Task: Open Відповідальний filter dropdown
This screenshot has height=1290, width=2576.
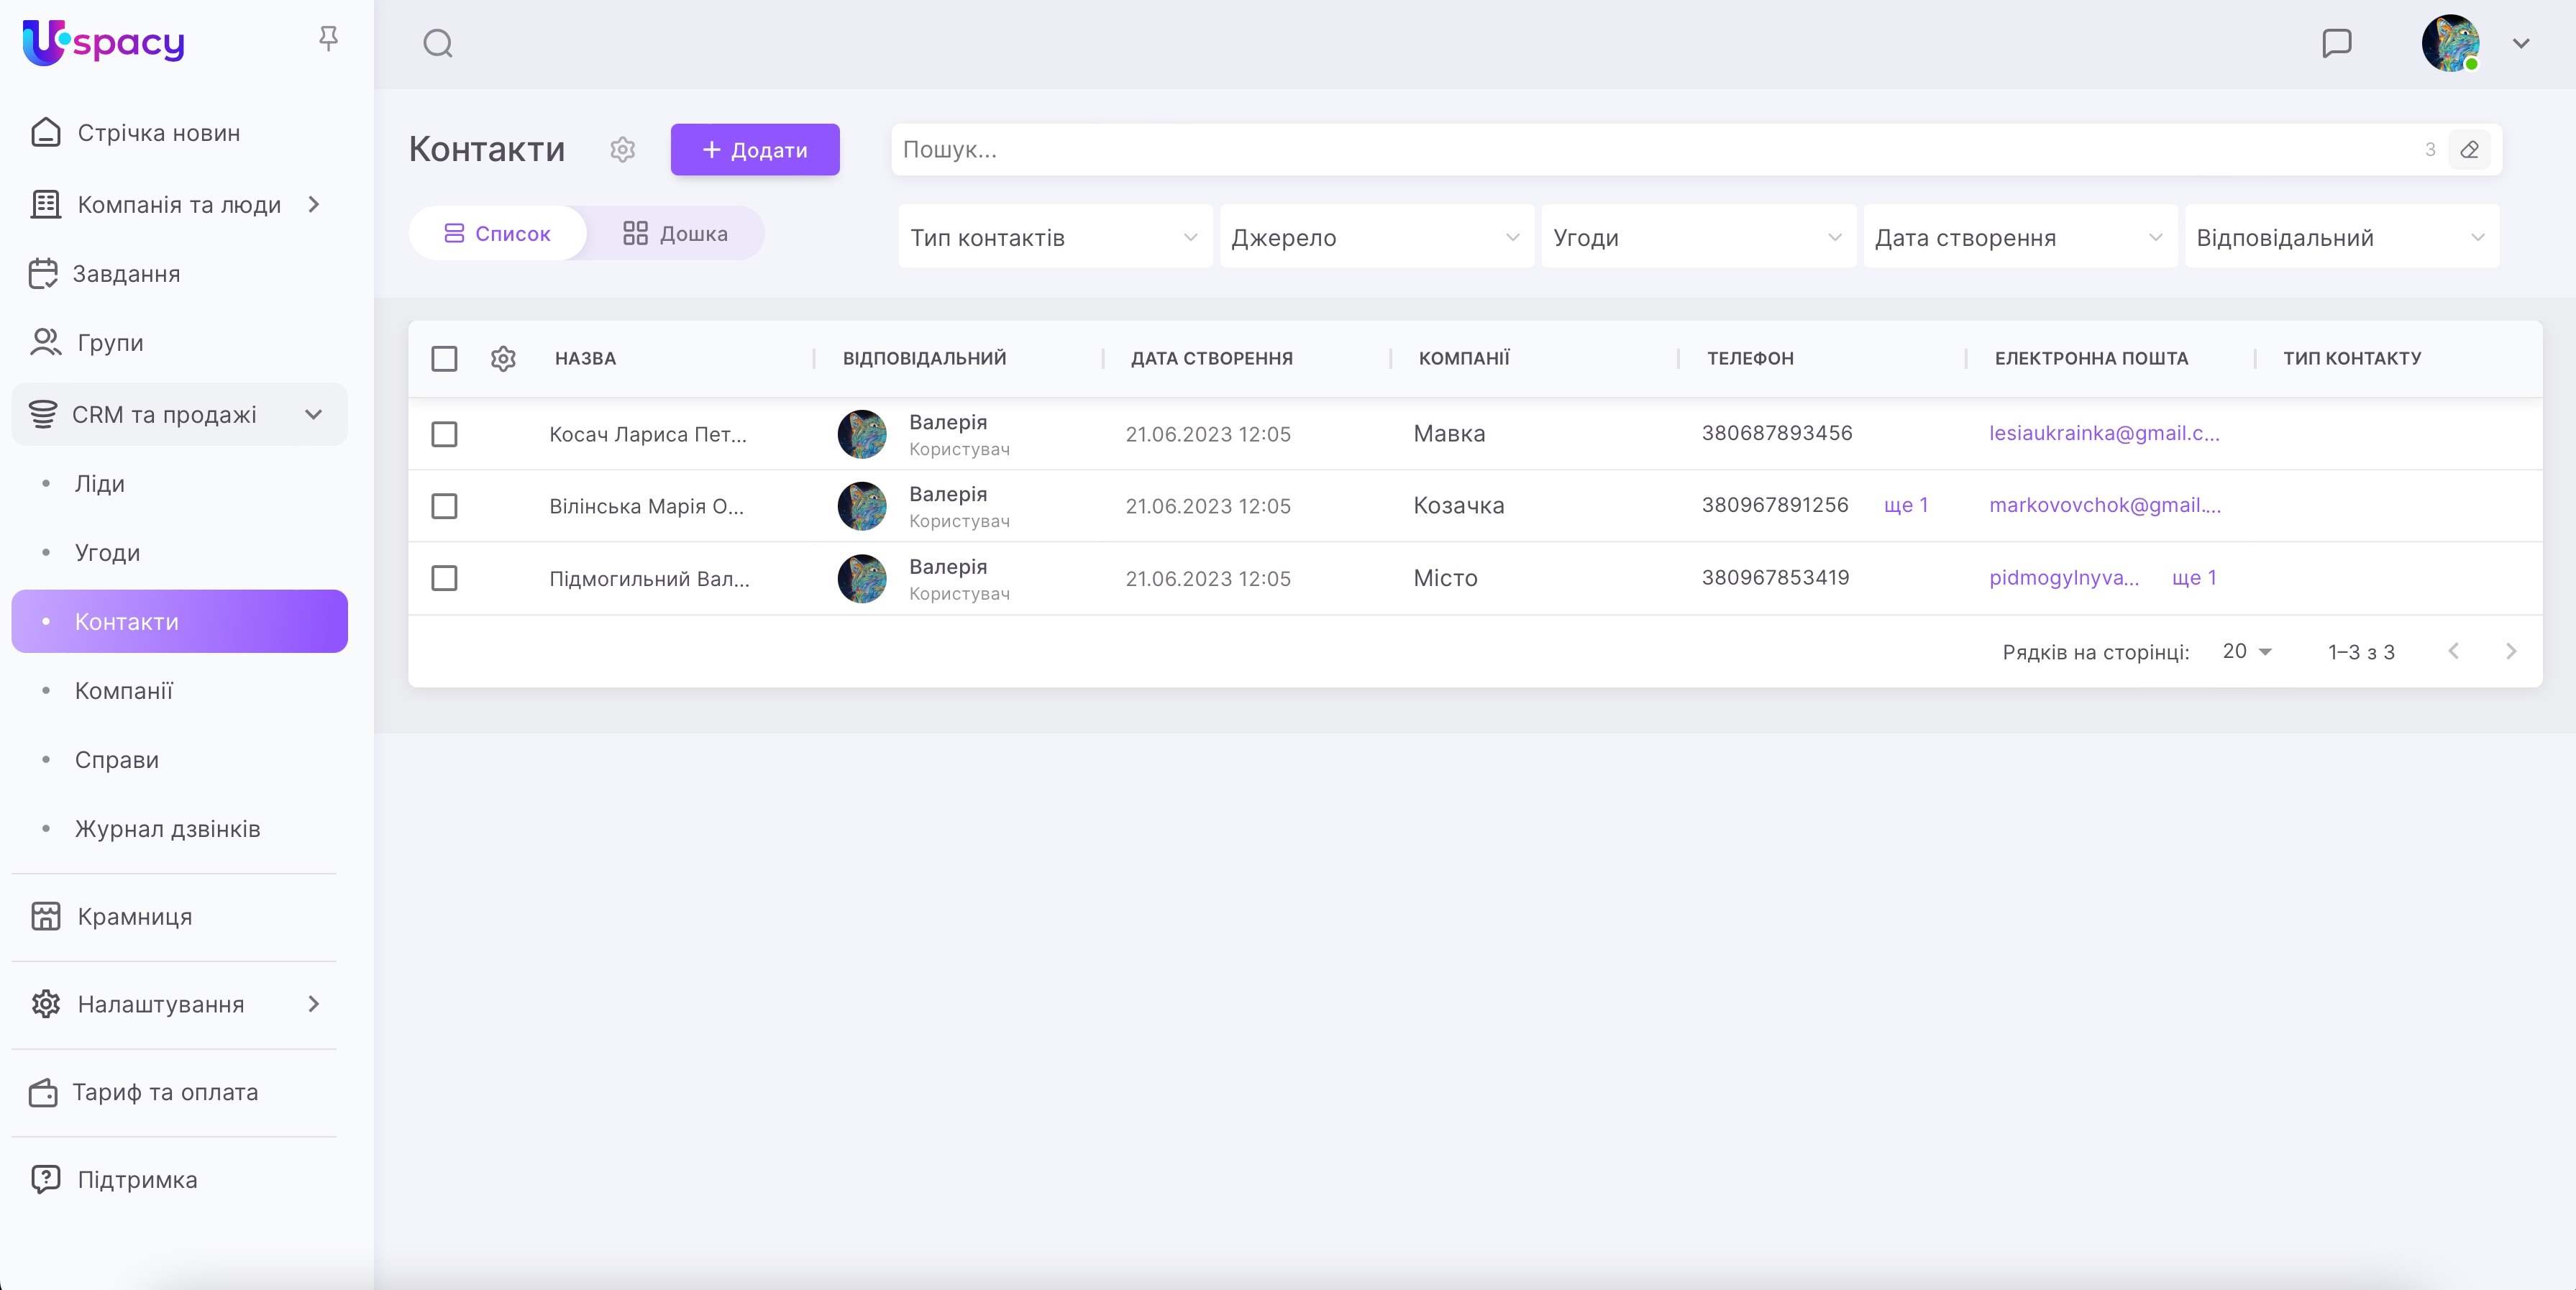Action: tap(2340, 237)
